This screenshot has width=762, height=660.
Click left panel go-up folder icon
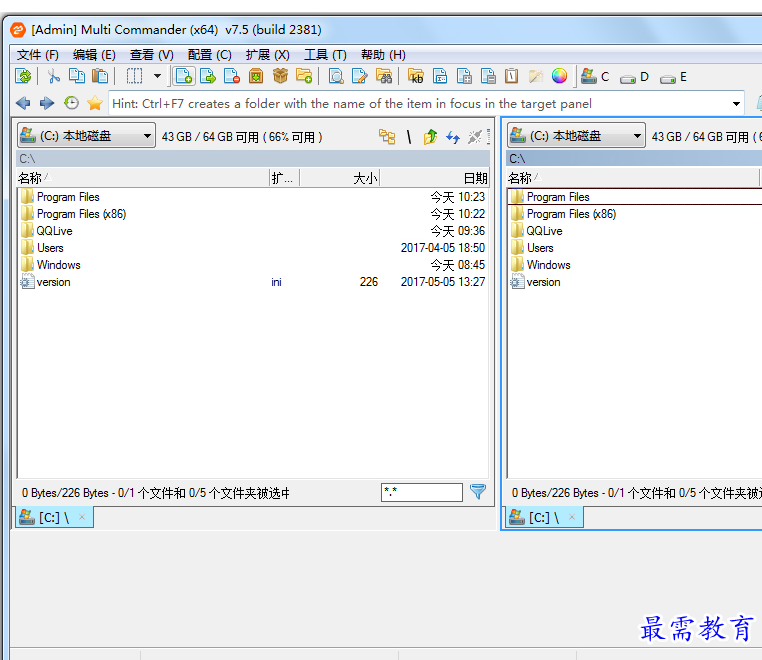430,137
